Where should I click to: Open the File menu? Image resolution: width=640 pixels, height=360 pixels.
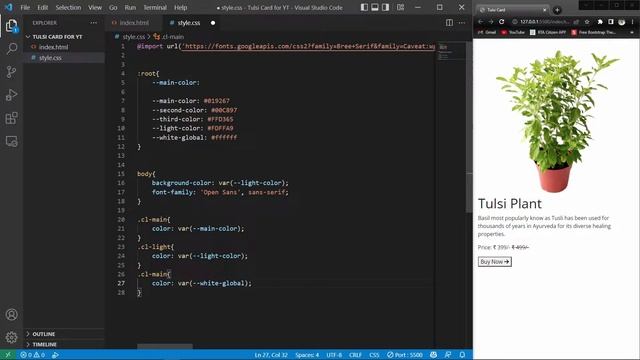pos(25,7)
